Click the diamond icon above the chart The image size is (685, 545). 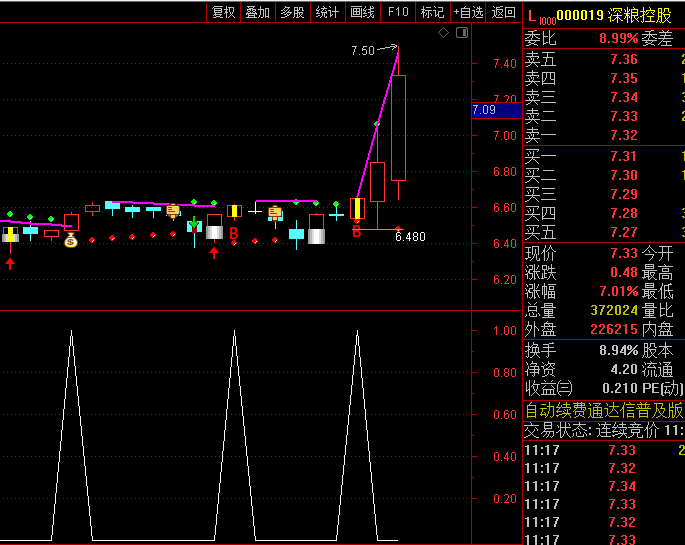(x=444, y=33)
